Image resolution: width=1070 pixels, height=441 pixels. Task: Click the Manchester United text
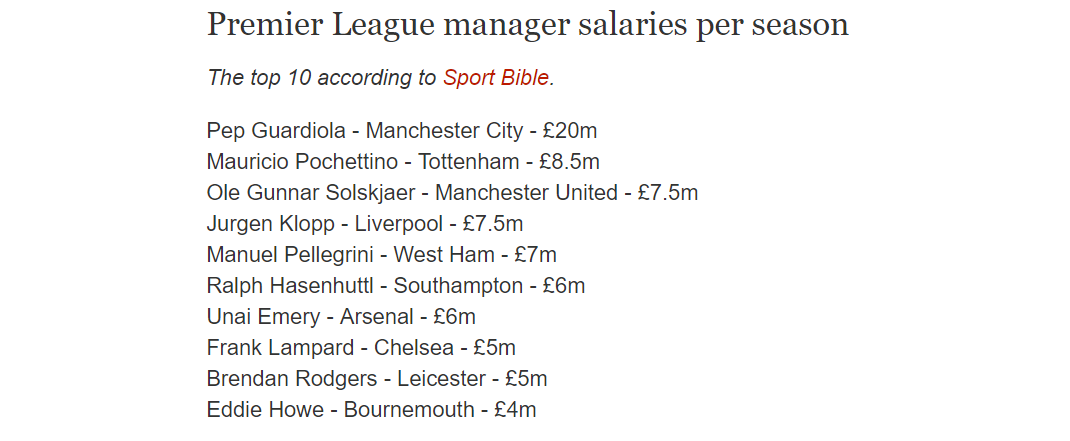(x=526, y=193)
